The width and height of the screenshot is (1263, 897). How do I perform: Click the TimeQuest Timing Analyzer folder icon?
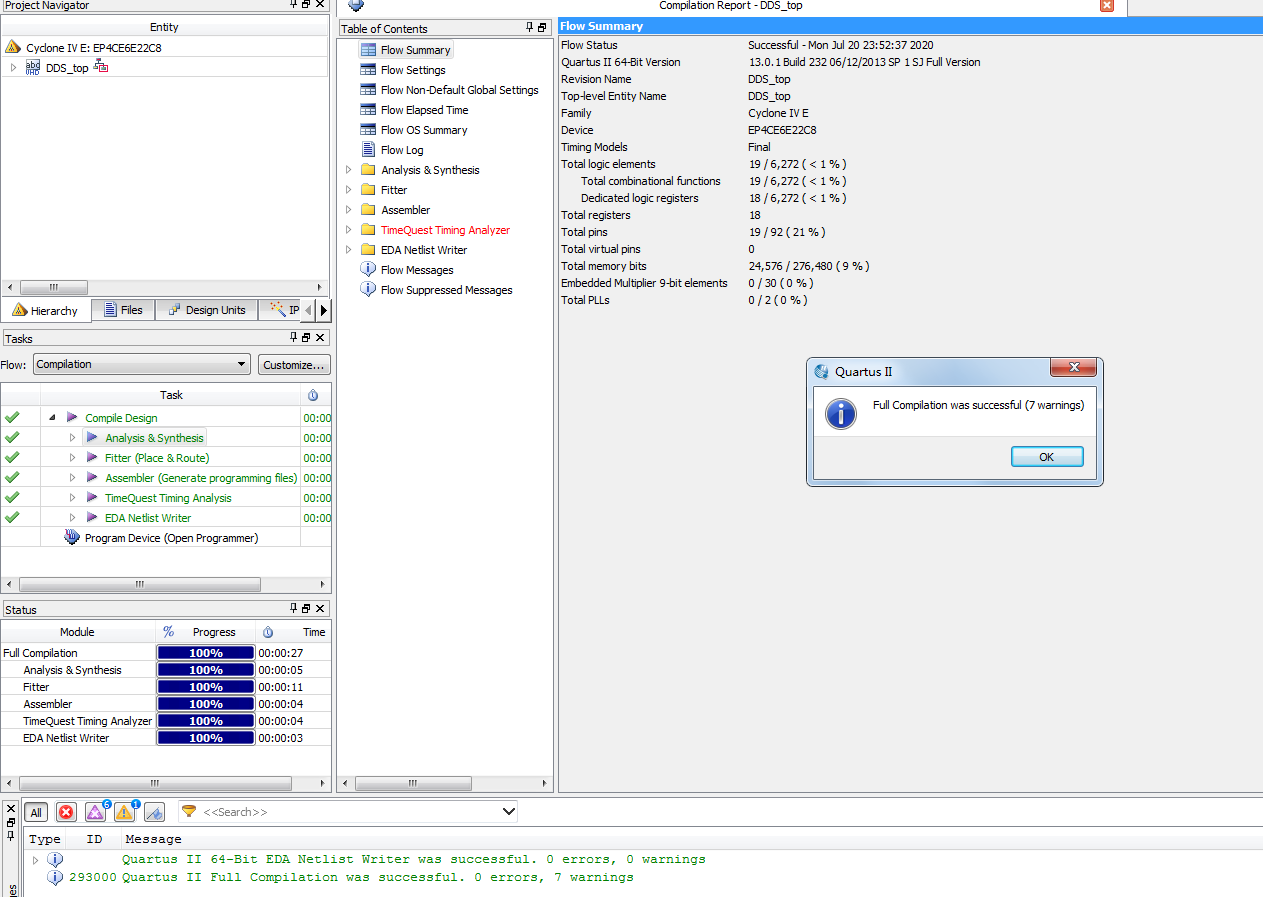pyautogui.click(x=368, y=230)
